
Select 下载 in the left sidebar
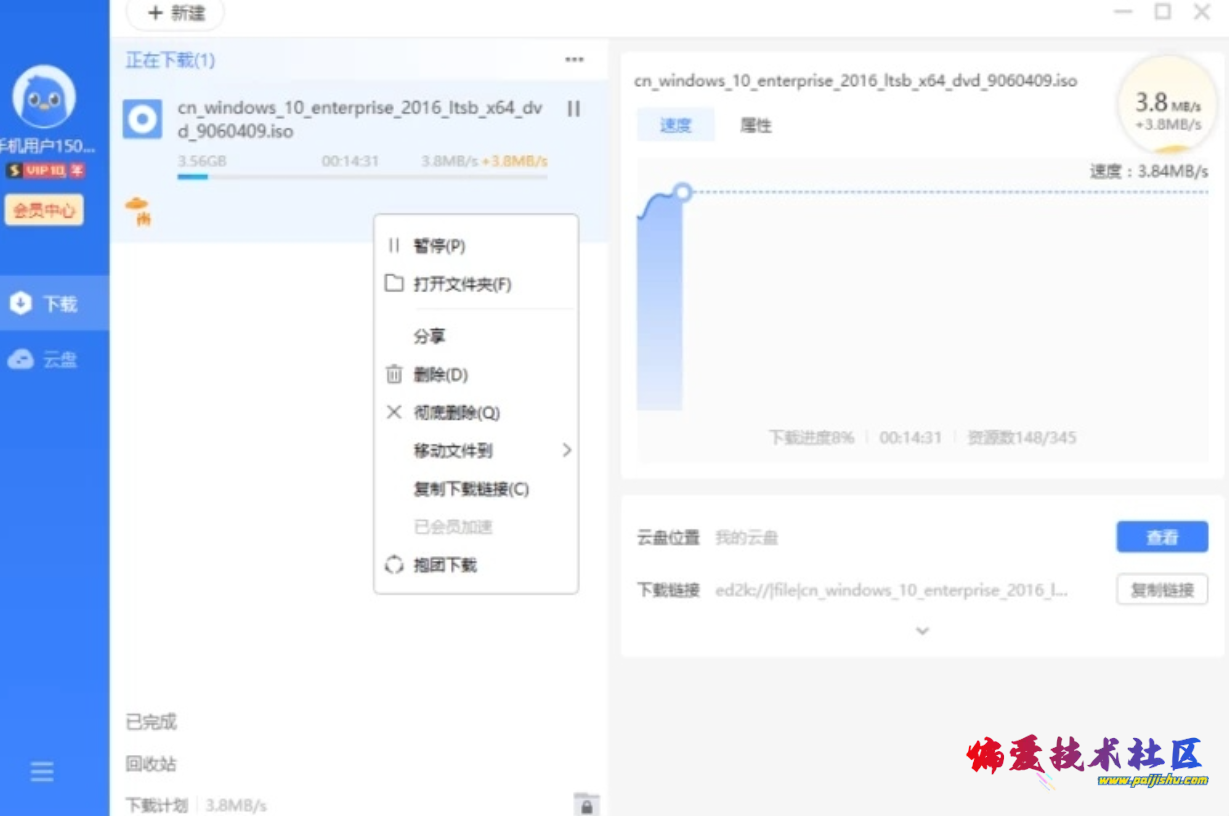point(54,304)
